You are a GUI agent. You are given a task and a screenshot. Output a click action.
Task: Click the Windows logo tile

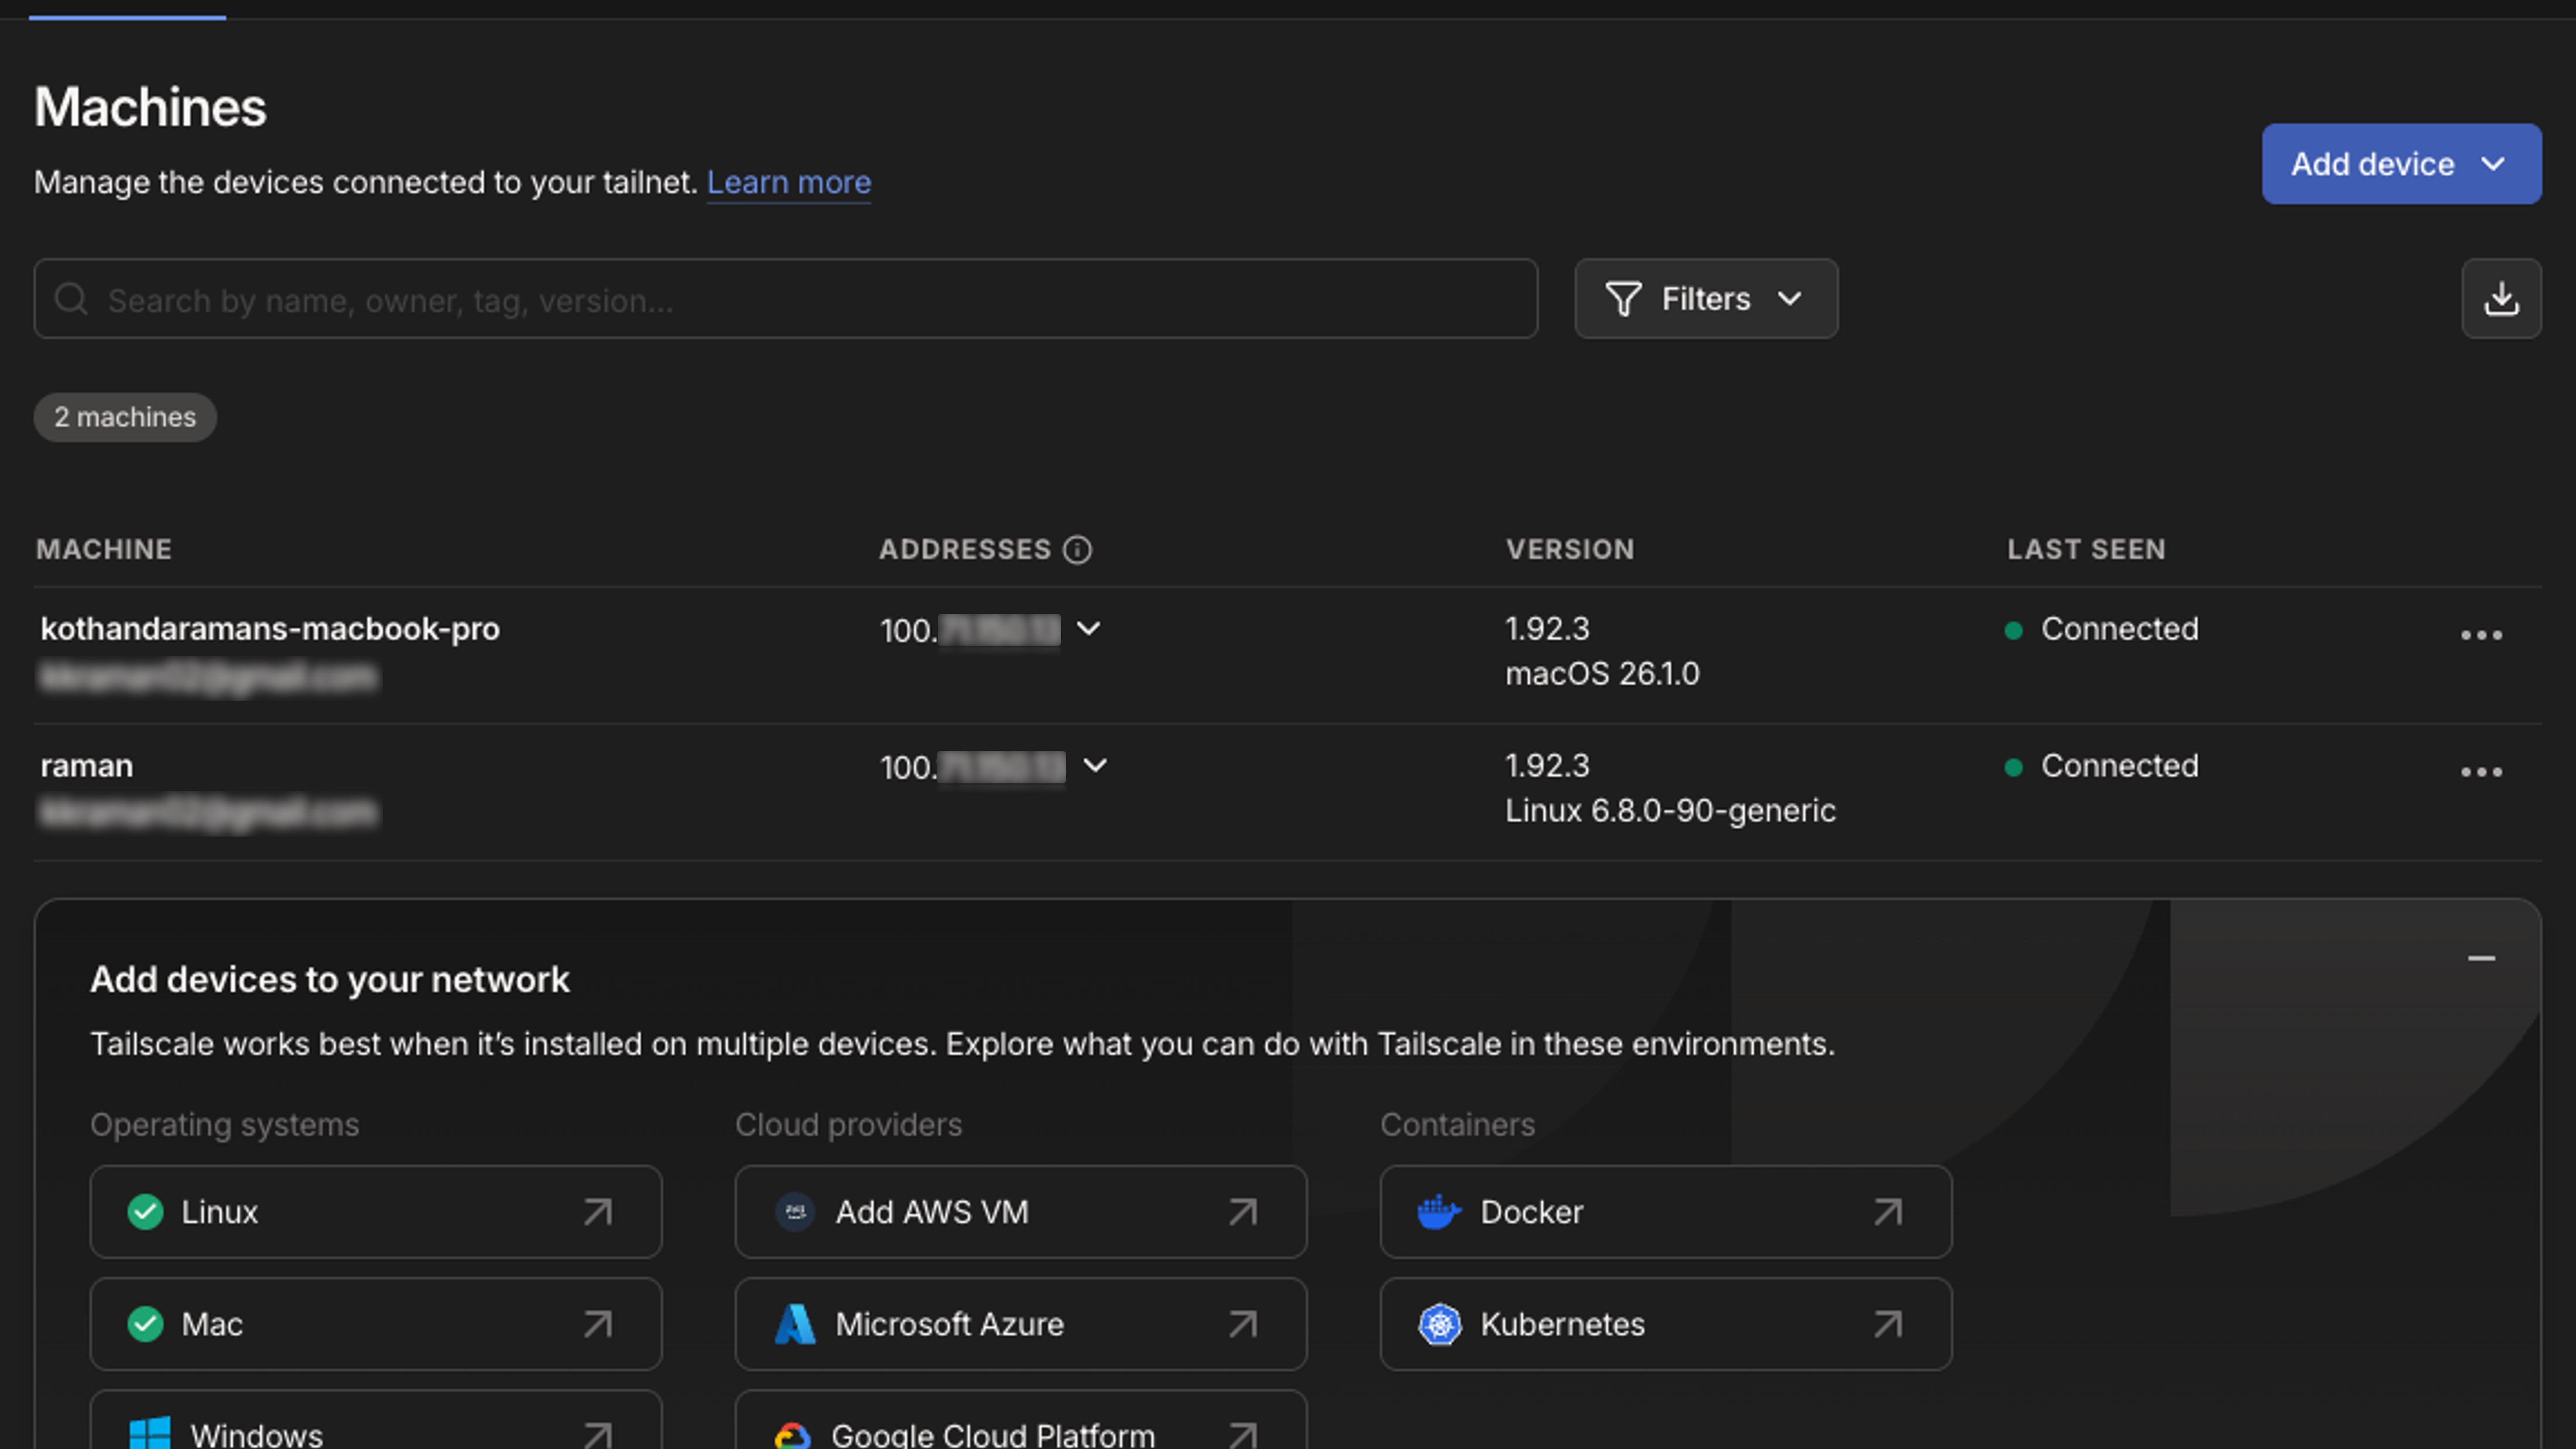(x=150, y=1434)
